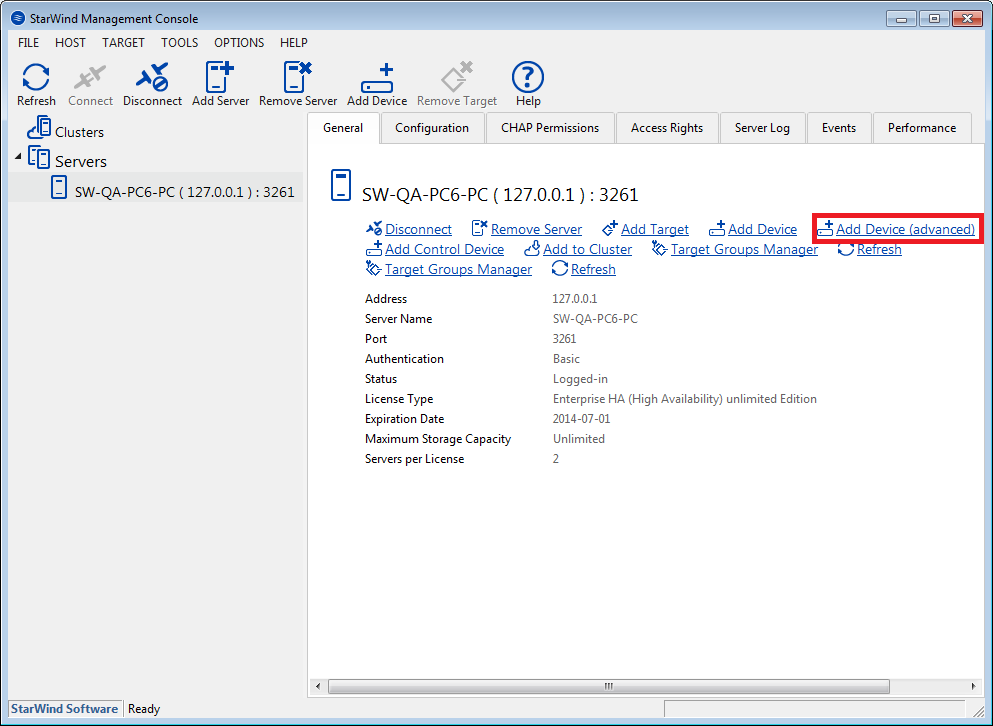Click the Add to Cluster link
The image size is (993, 726).
coord(587,250)
